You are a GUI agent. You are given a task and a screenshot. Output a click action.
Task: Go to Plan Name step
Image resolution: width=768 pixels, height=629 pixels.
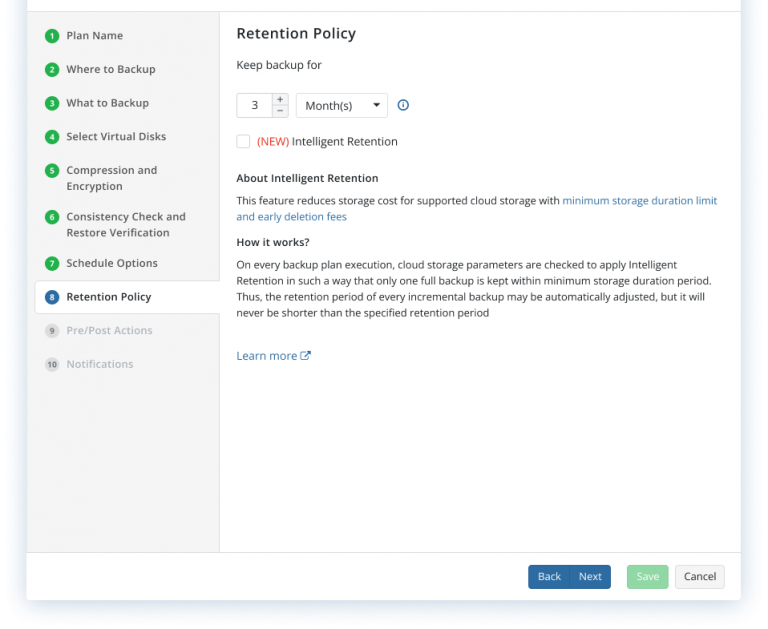(x=94, y=36)
